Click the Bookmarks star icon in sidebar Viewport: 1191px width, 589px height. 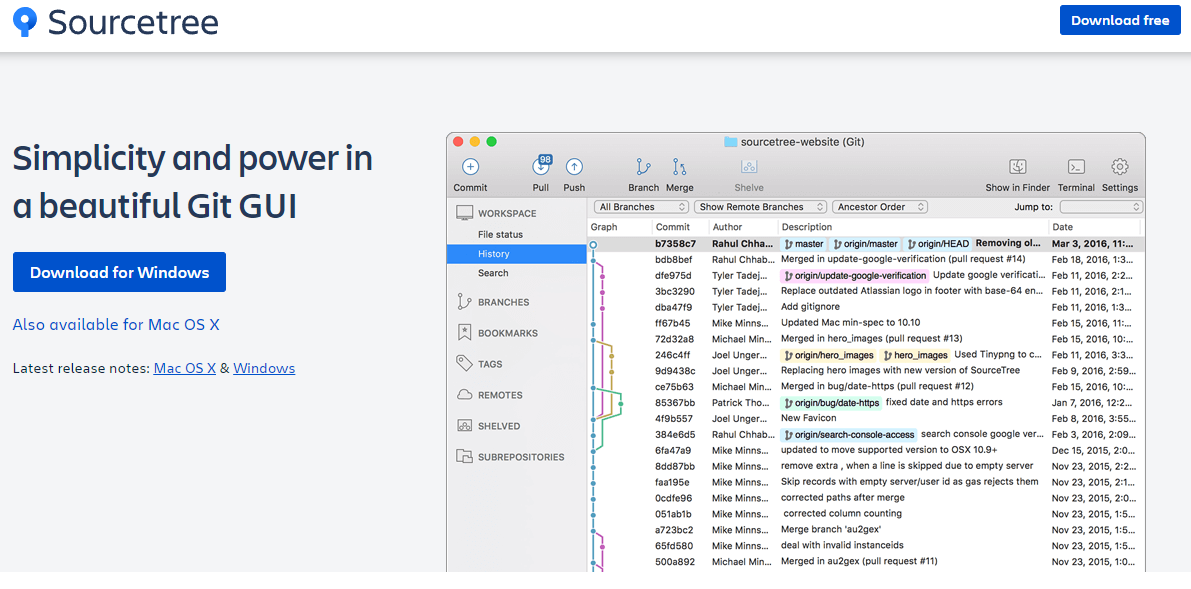[464, 333]
